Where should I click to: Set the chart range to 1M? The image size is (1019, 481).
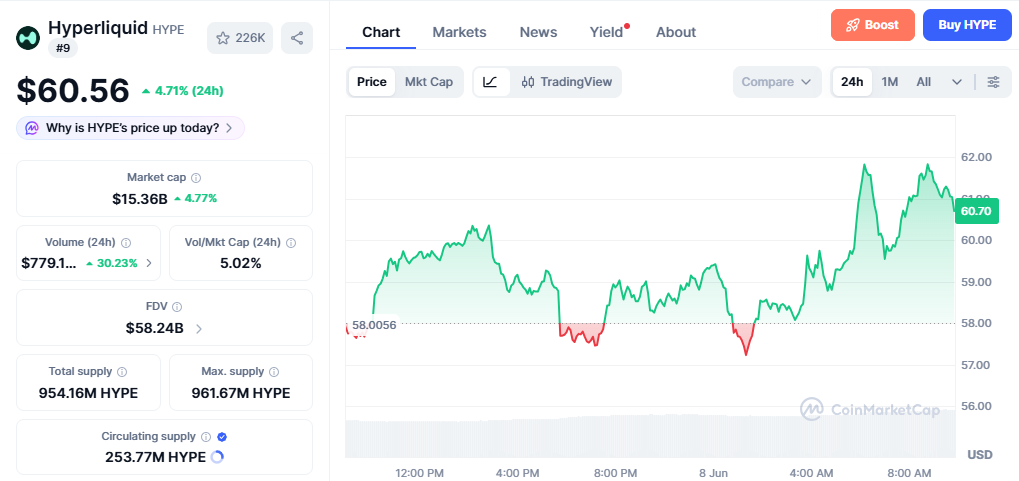[890, 82]
